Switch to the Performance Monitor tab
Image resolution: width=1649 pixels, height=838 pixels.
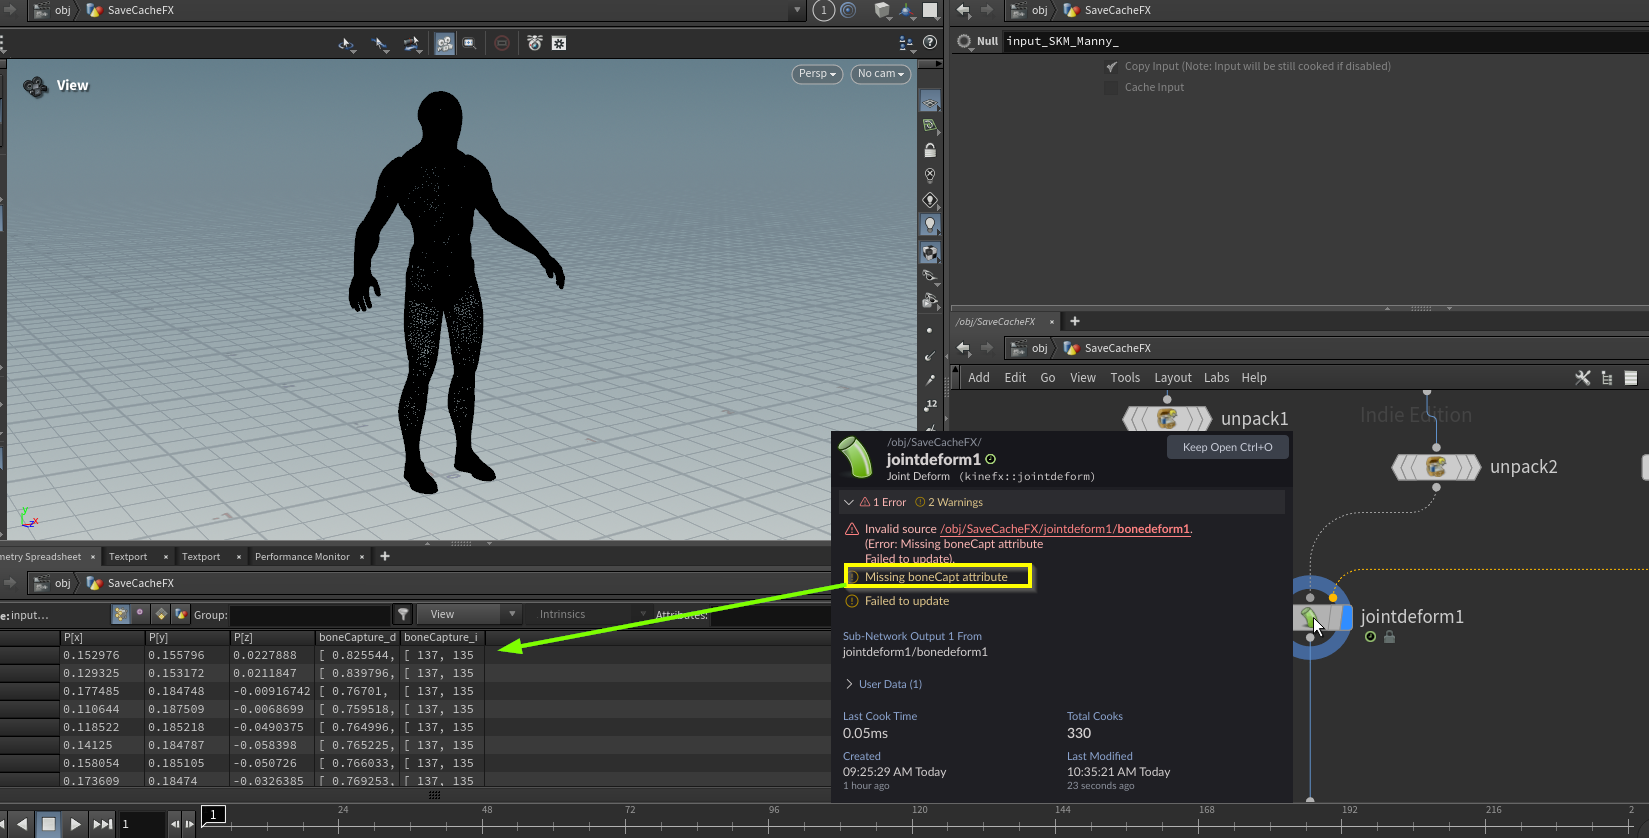302,557
